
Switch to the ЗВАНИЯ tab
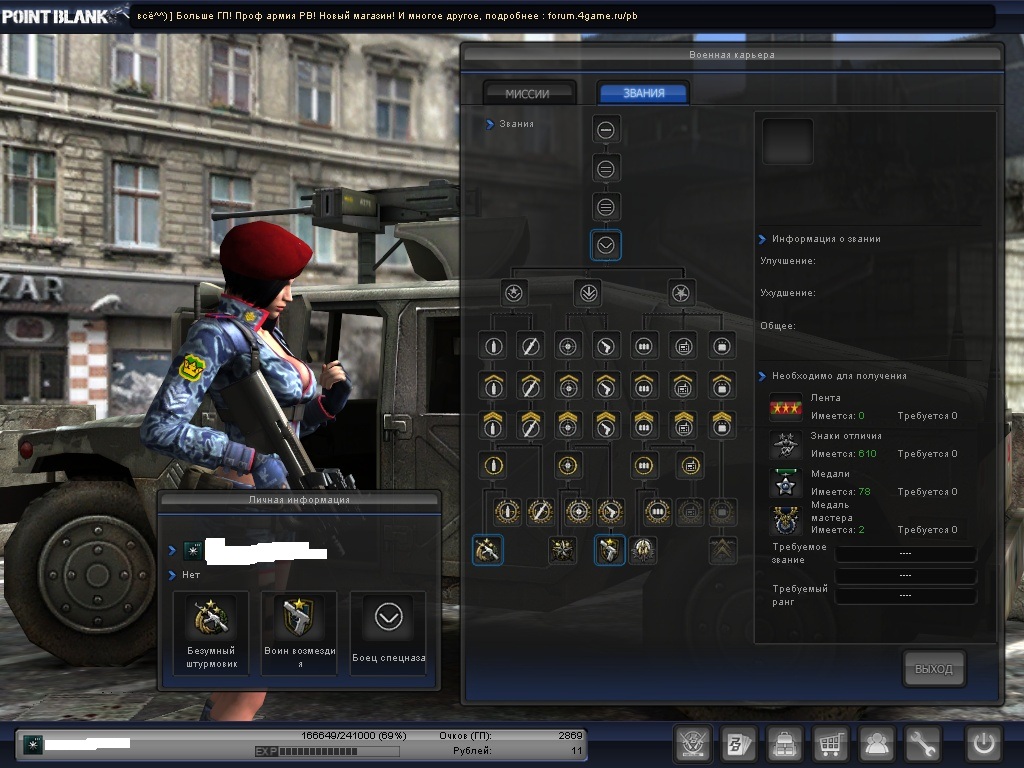643,93
